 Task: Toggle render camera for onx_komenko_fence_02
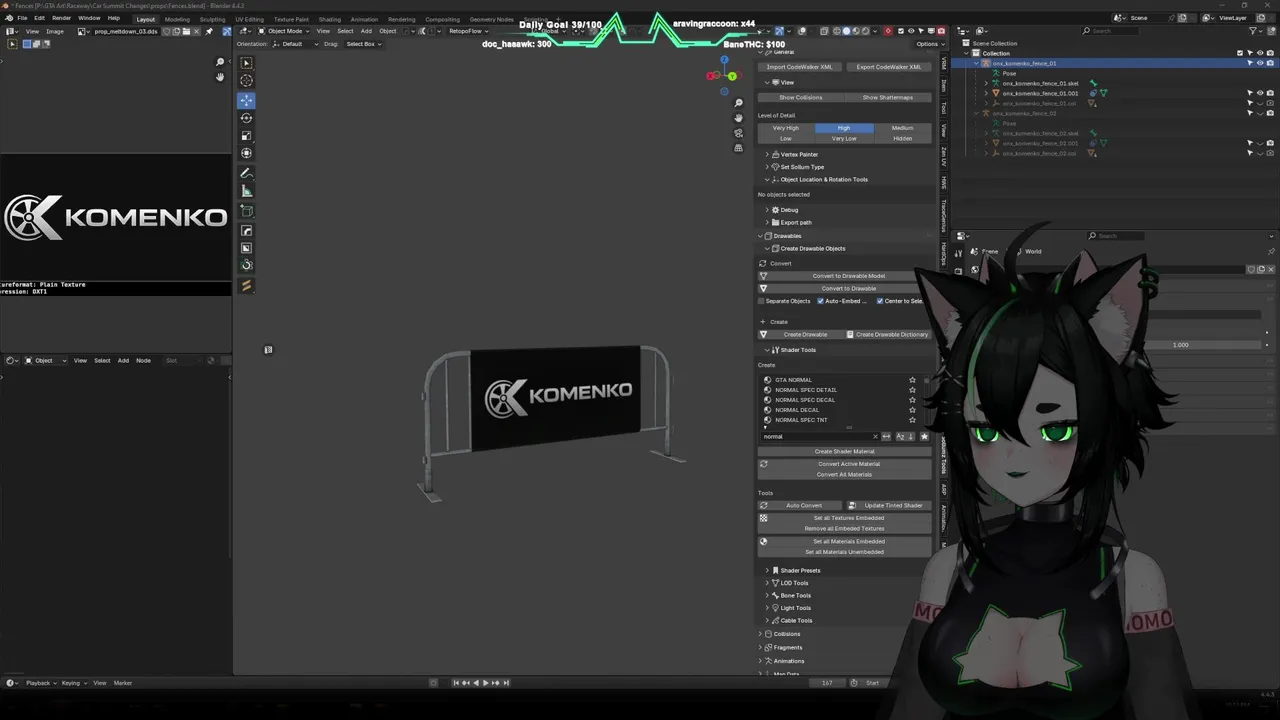tap(1270, 113)
